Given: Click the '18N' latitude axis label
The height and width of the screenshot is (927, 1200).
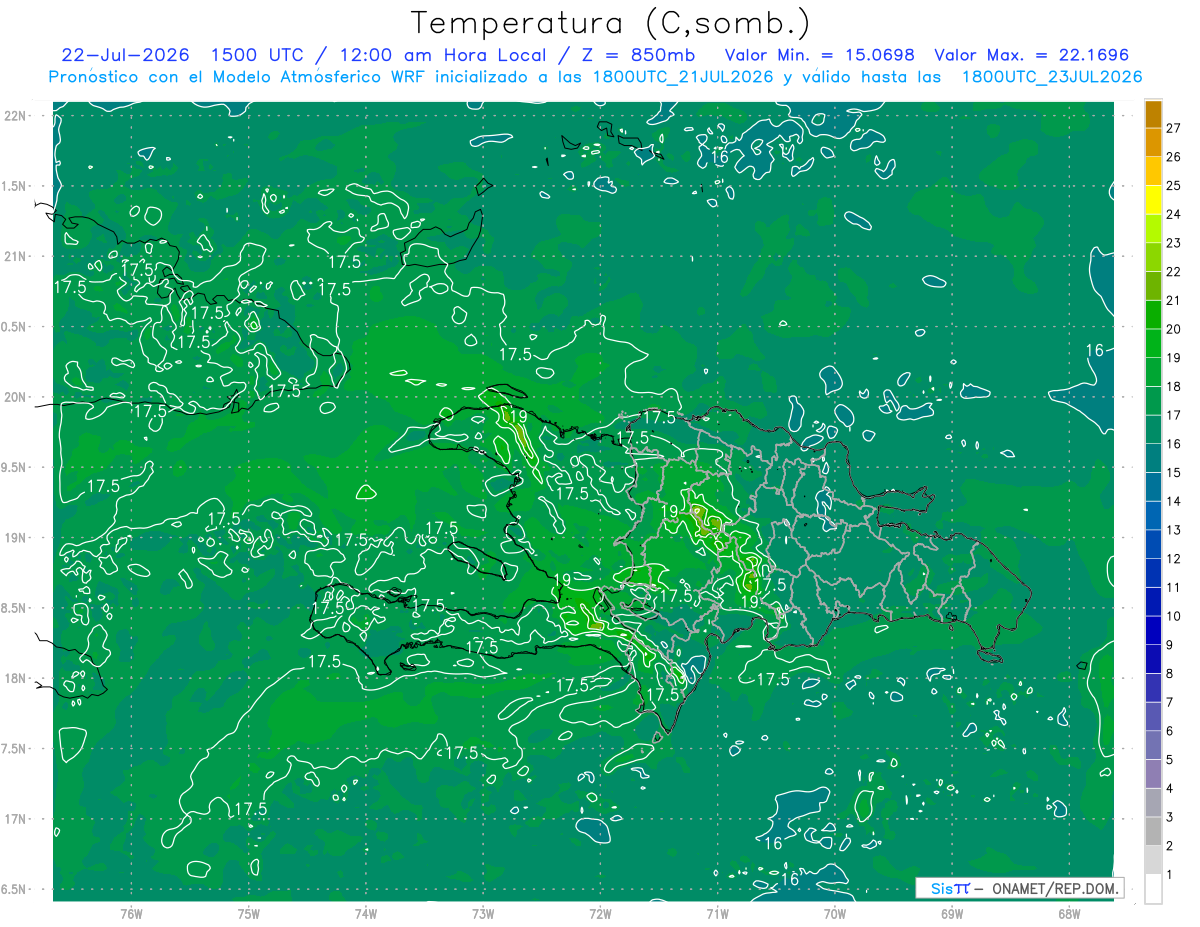Looking at the screenshot, I should click(x=15, y=678).
